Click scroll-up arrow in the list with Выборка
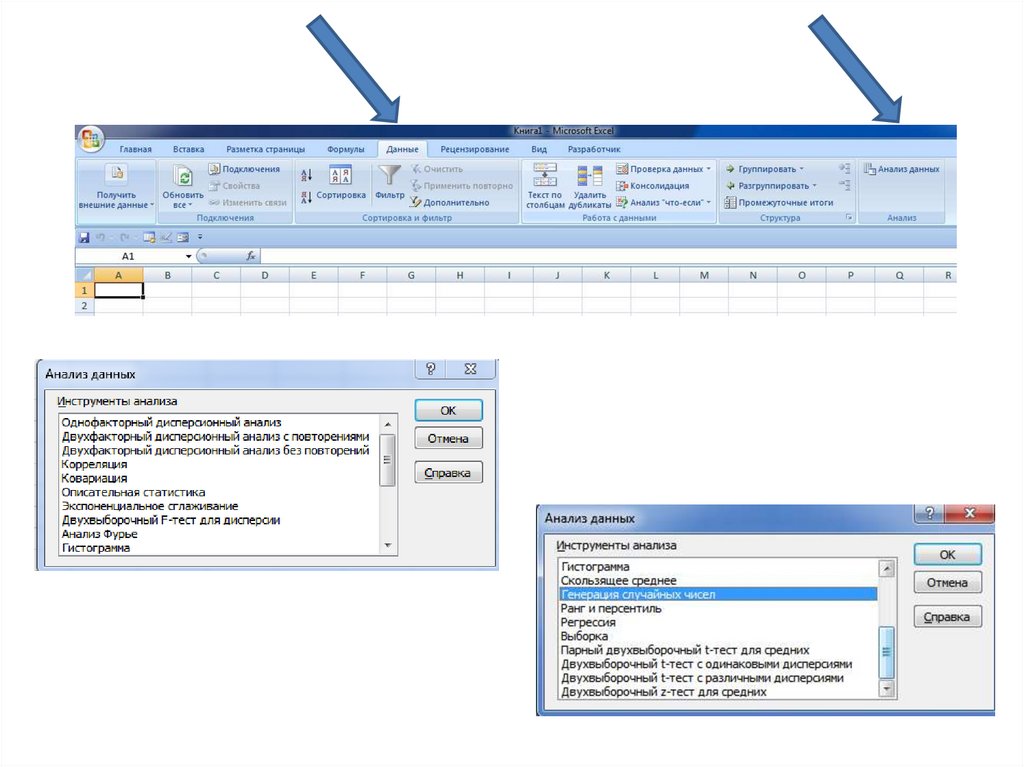 [887, 568]
